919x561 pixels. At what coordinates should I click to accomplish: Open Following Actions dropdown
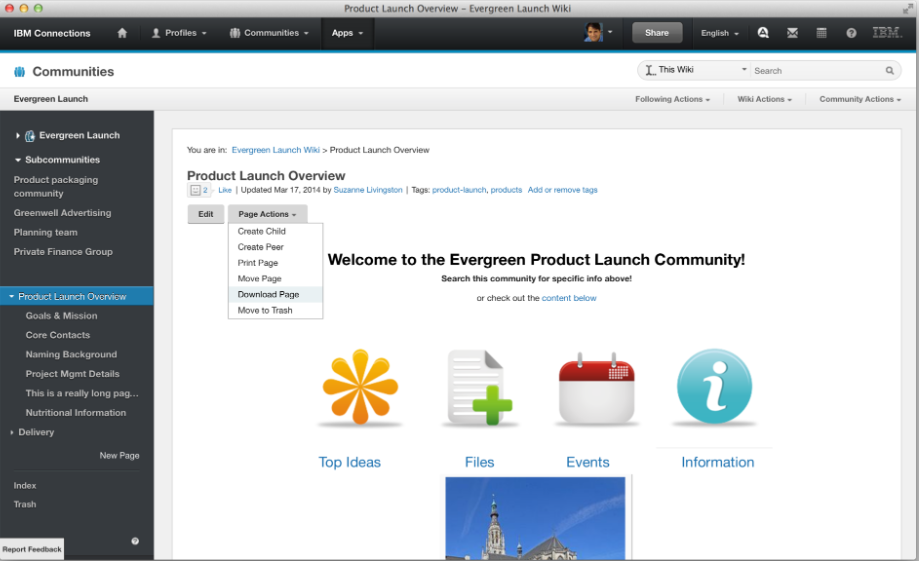672,99
